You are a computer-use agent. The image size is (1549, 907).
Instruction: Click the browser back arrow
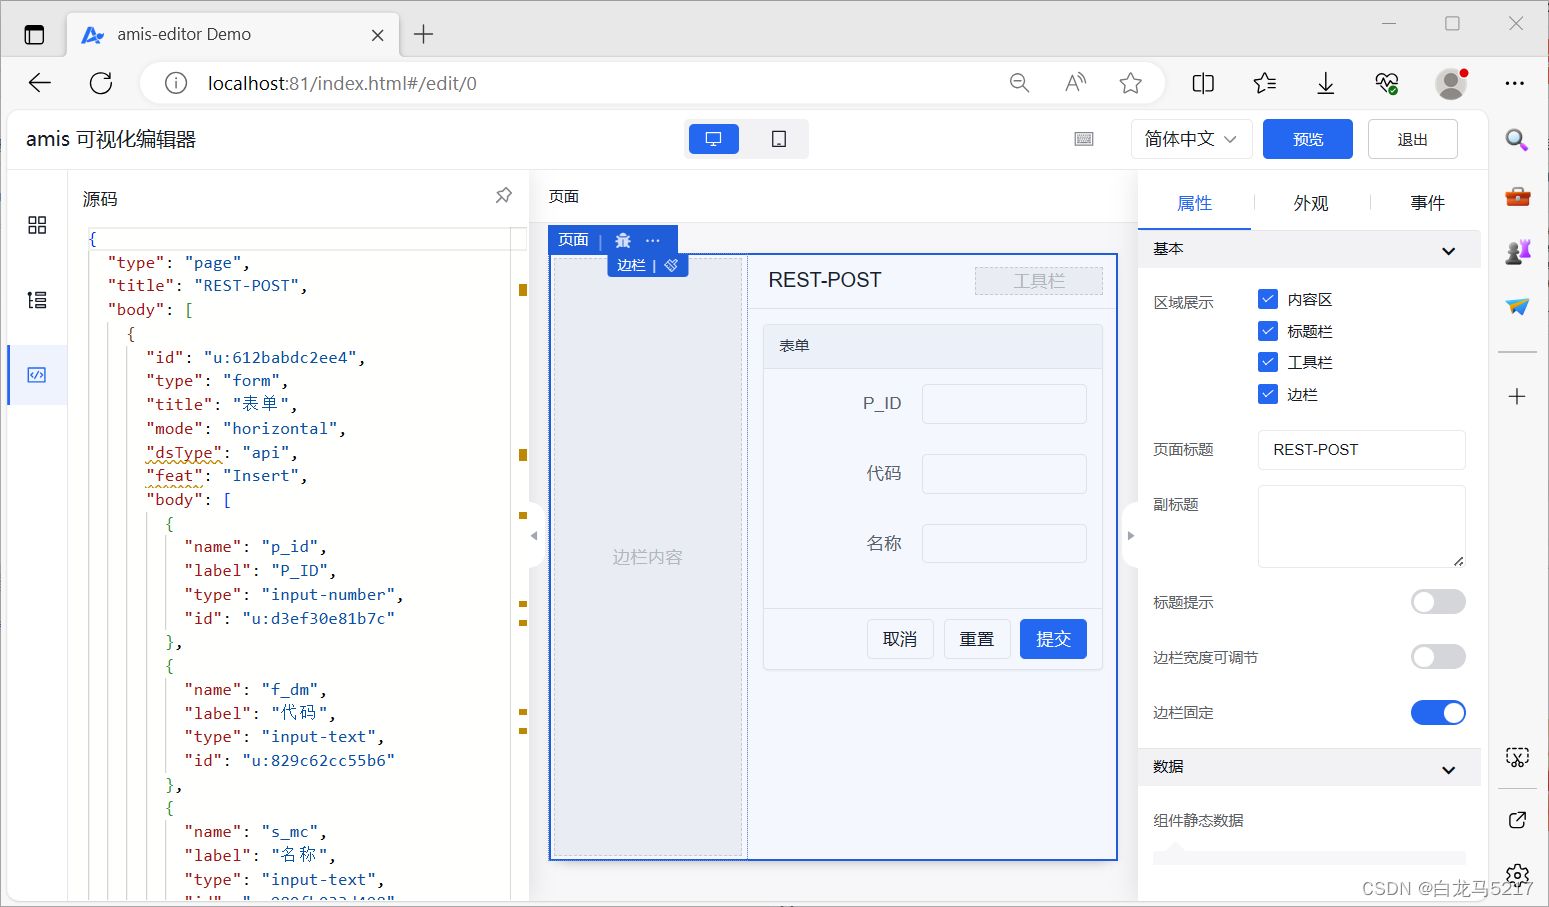click(x=40, y=83)
